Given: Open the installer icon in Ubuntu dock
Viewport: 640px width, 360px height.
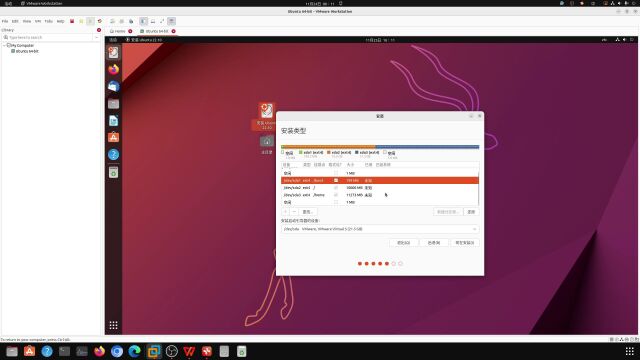Looking at the screenshot, I should pos(113,52).
